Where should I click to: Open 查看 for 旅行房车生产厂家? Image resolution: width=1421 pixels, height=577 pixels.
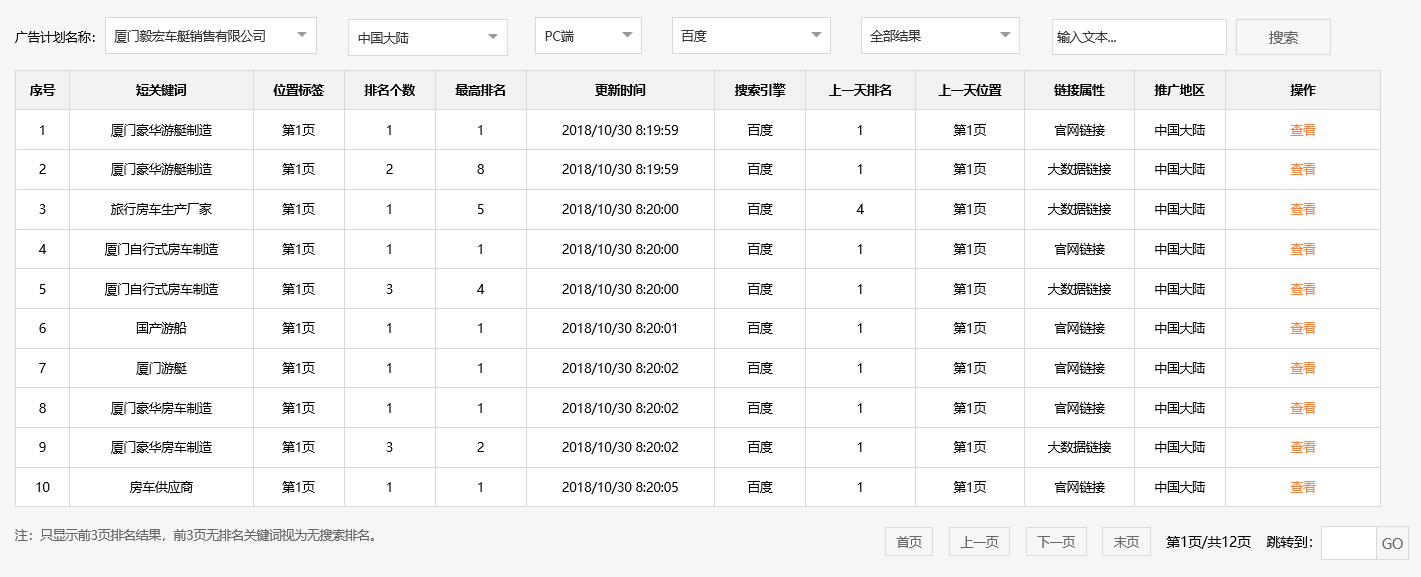[1303, 209]
